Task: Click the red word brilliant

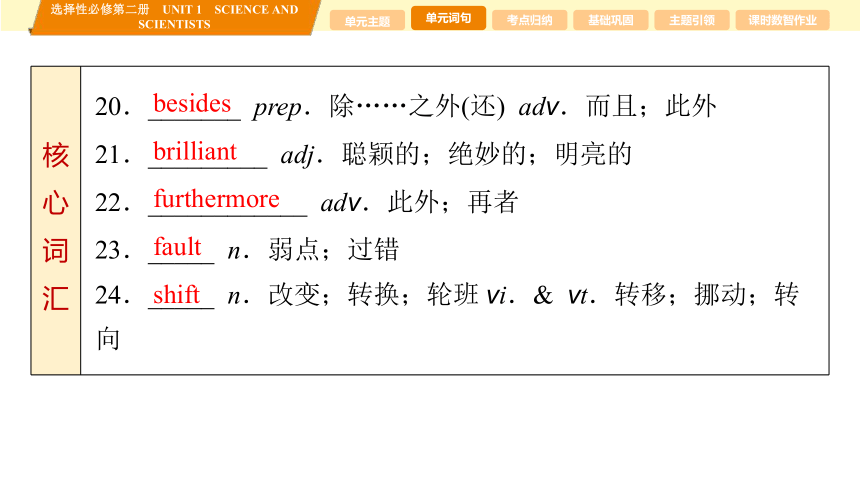Action: tap(195, 151)
